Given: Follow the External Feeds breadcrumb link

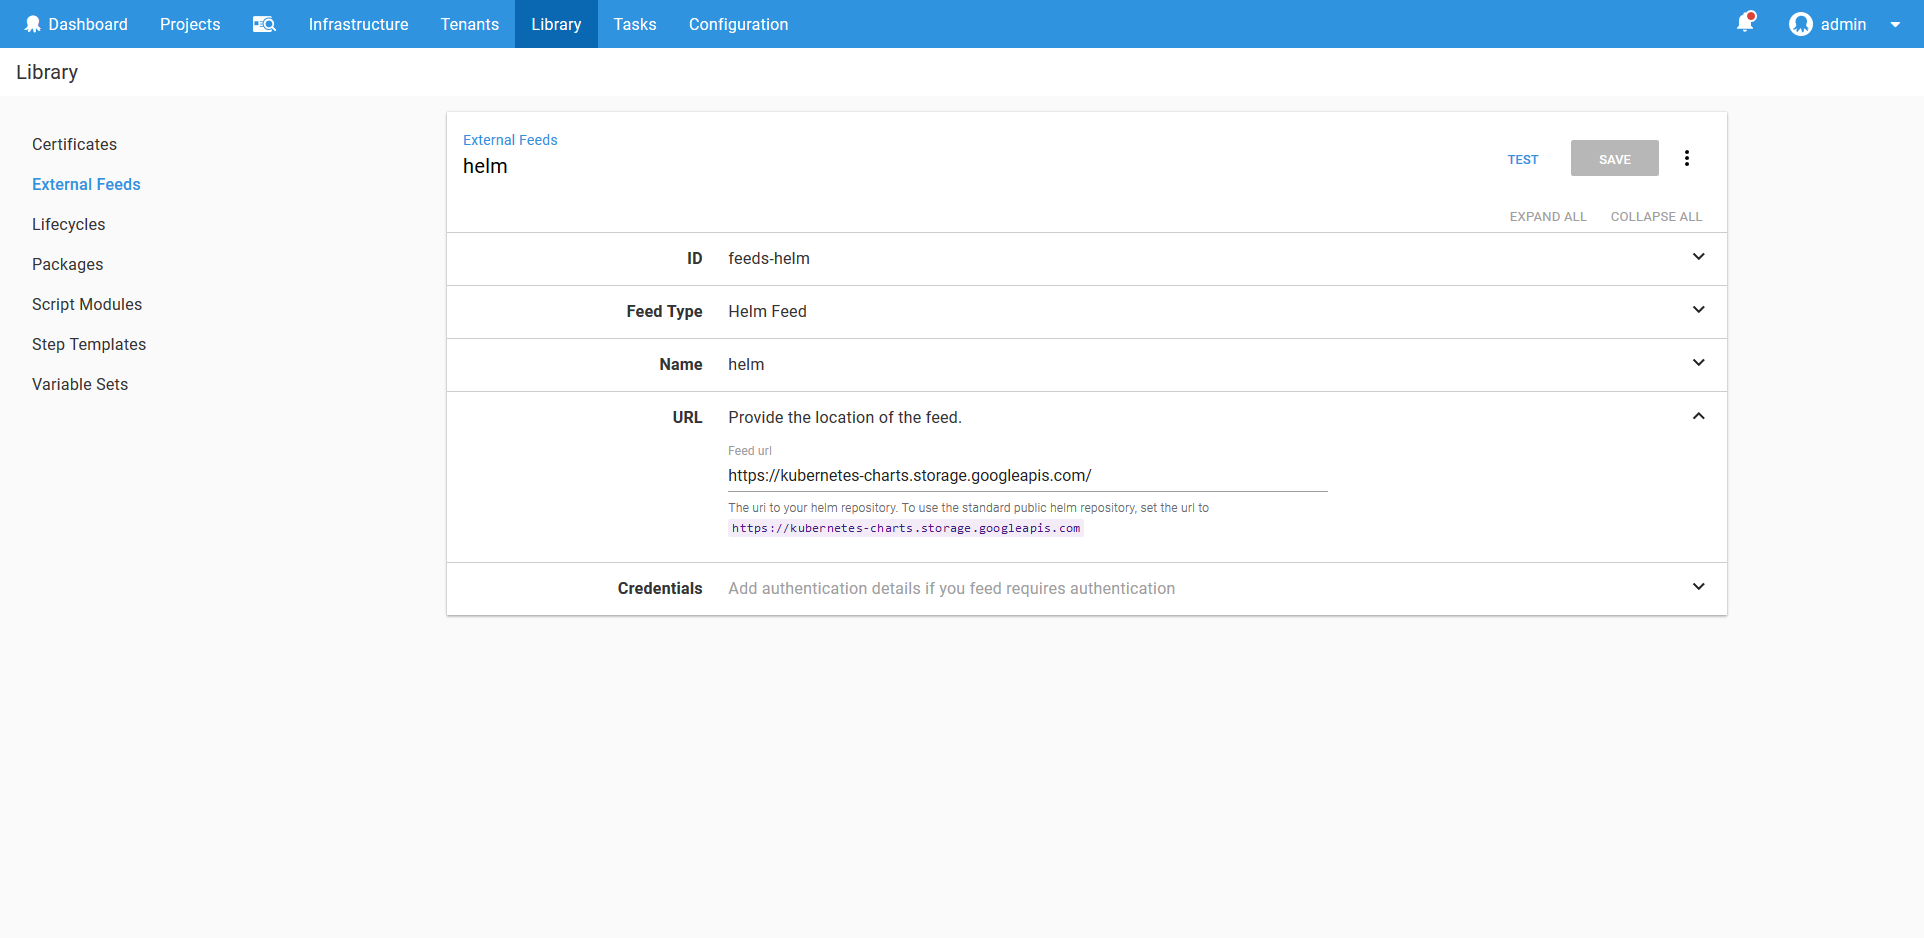Looking at the screenshot, I should click(x=510, y=140).
